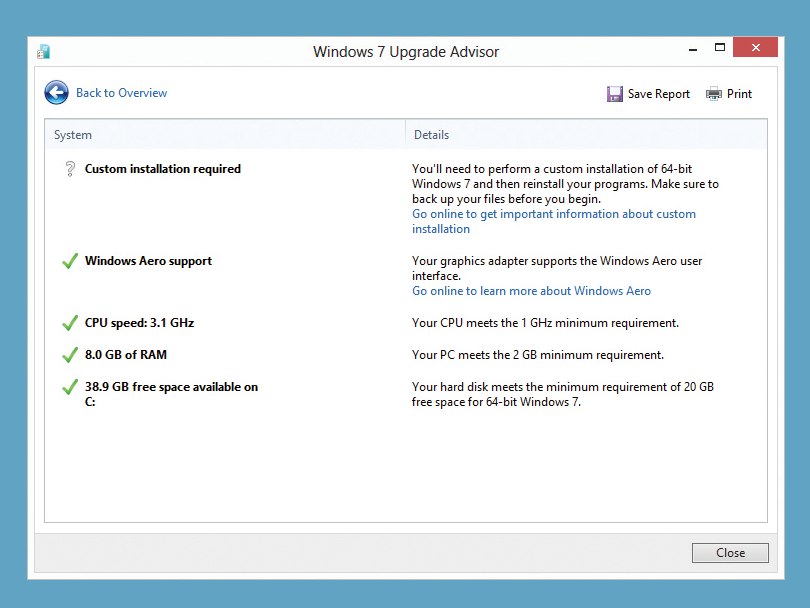Click the Upgrade Advisor title bar icon
This screenshot has width=810, height=608.
click(44, 52)
